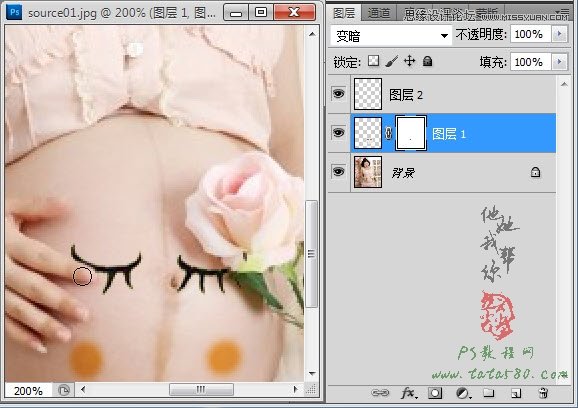Screen dimensions: 578x408
Task: Create new fill or adjustment layer
Action: (x=463, y=393)
